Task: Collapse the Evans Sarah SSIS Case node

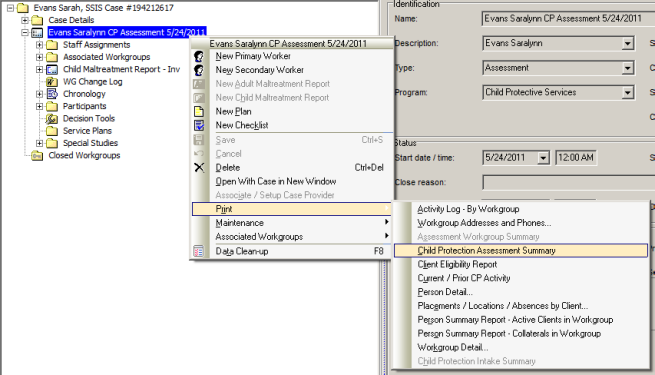Action: tap(10, 8)
